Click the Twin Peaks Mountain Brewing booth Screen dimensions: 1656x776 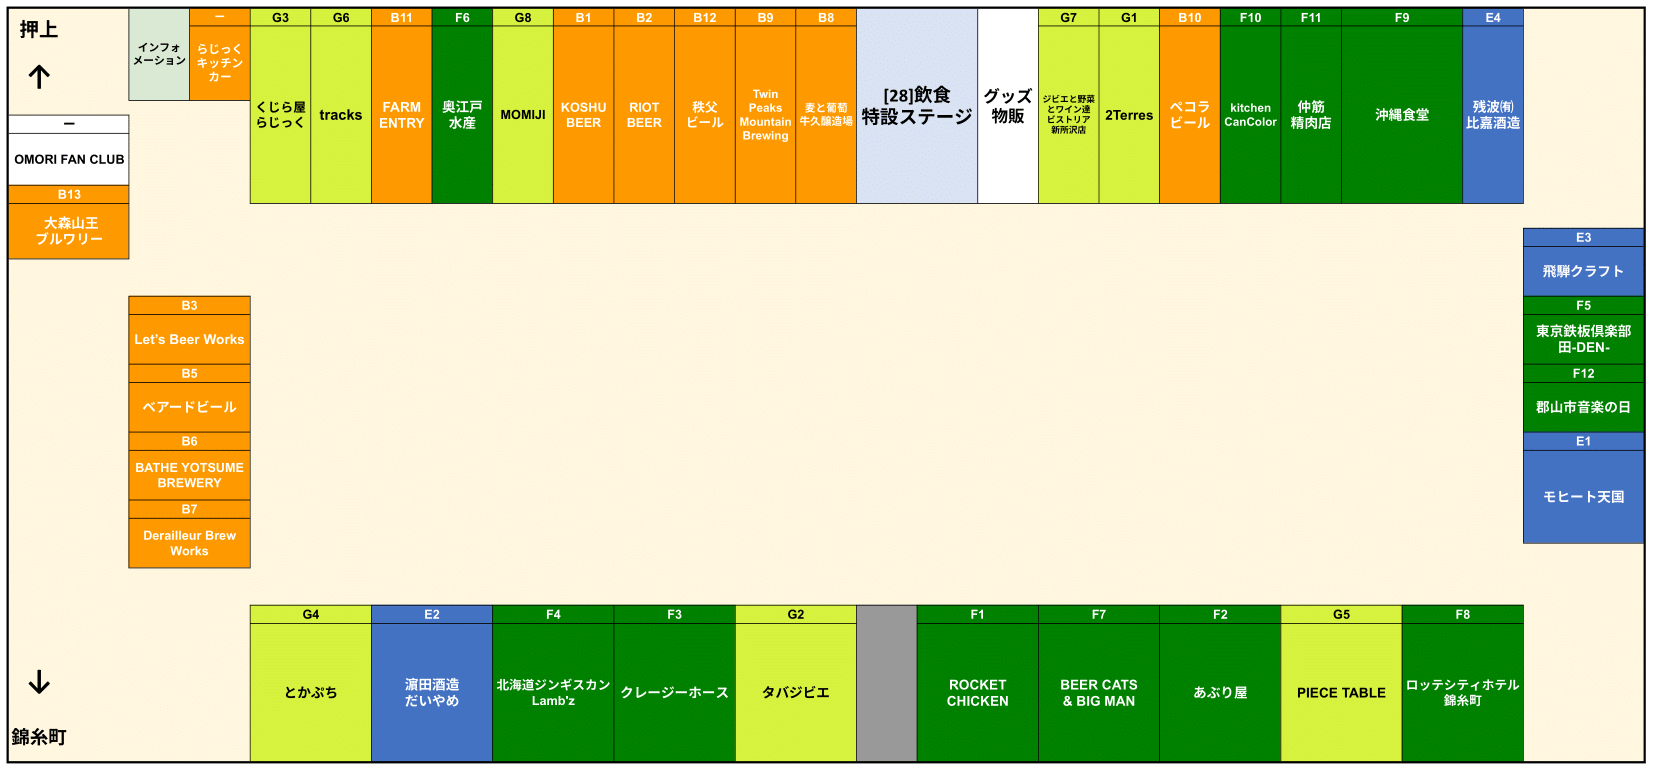pos(765,115)
